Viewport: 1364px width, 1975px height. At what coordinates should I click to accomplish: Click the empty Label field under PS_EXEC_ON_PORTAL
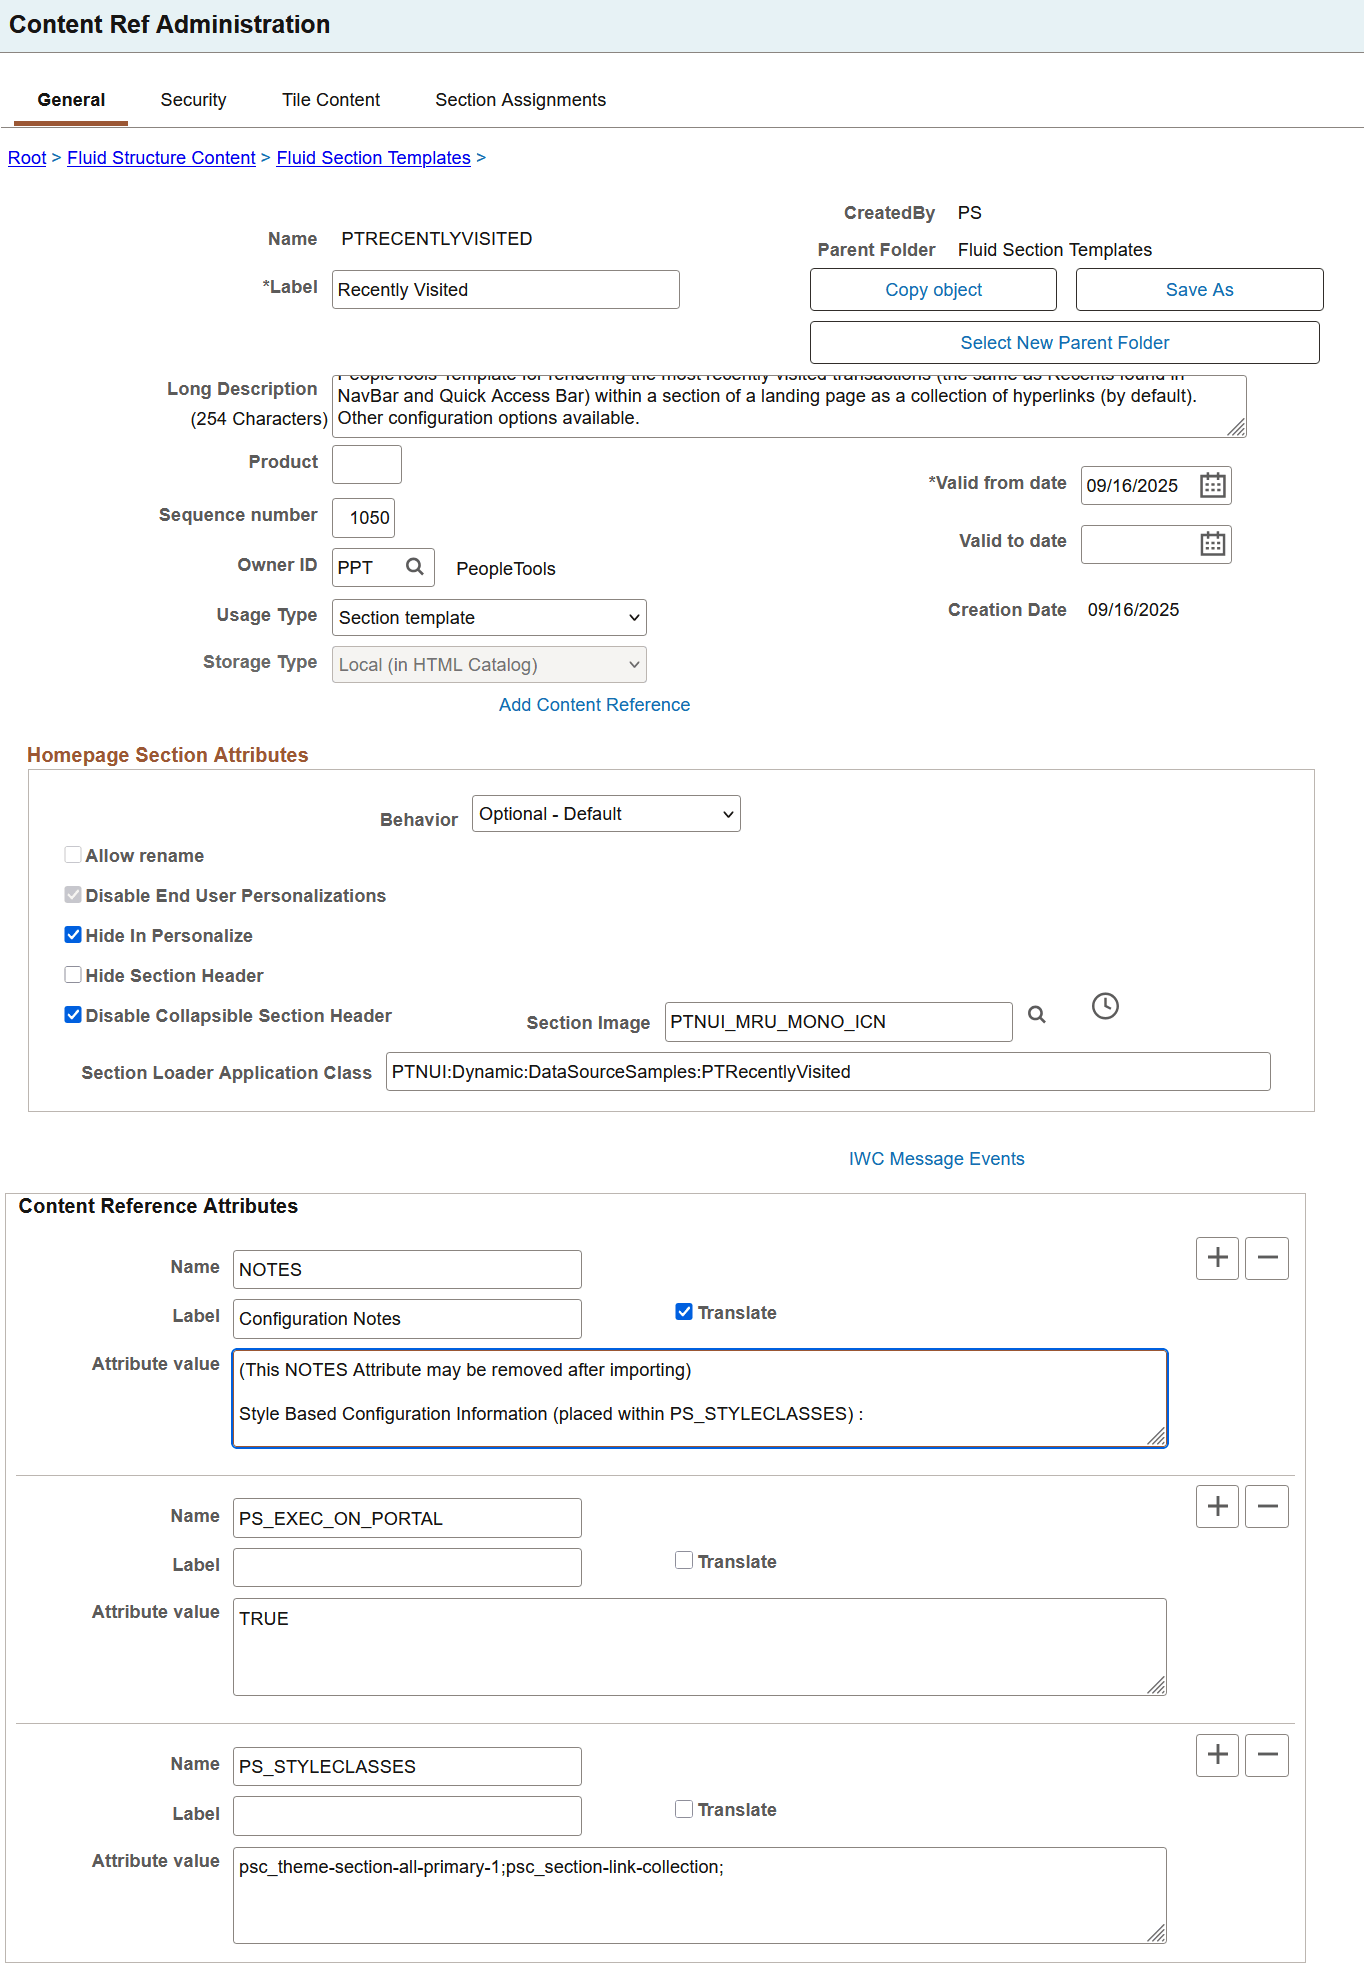pyautogui.click(x=407, y=1567)
